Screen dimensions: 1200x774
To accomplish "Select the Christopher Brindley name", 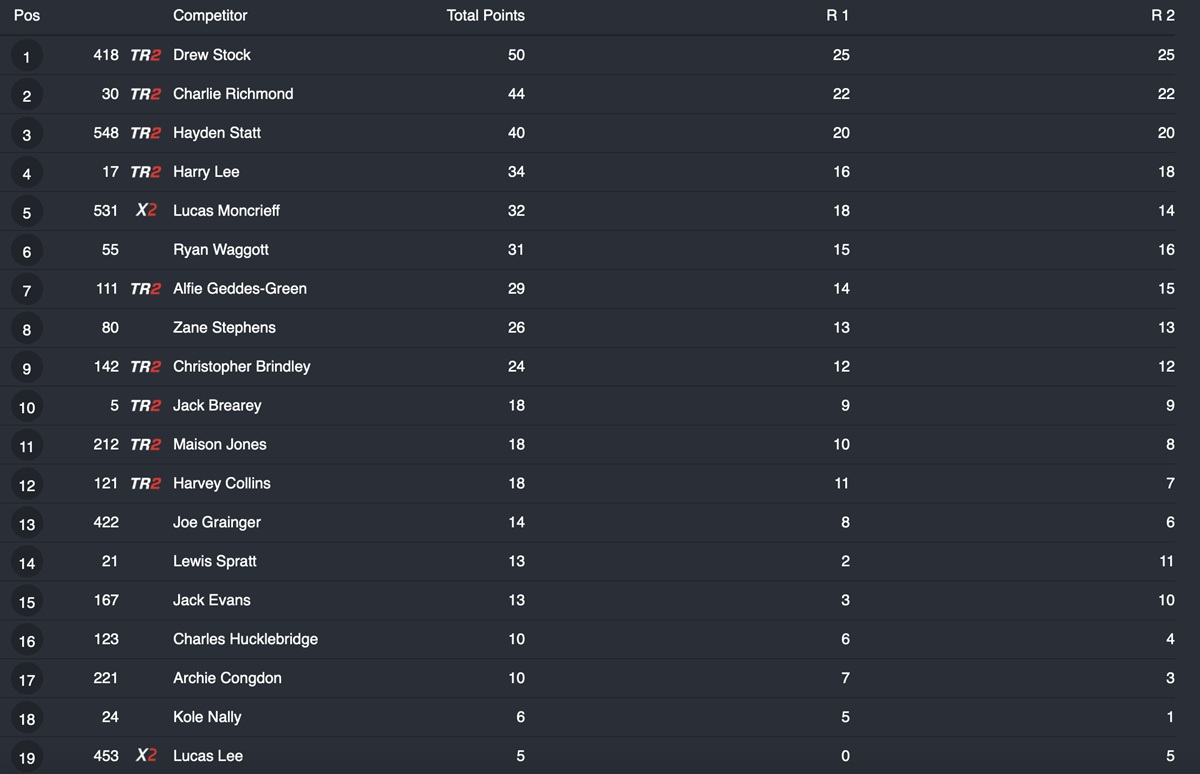I will pyautogui.click(x=241, y=367).
